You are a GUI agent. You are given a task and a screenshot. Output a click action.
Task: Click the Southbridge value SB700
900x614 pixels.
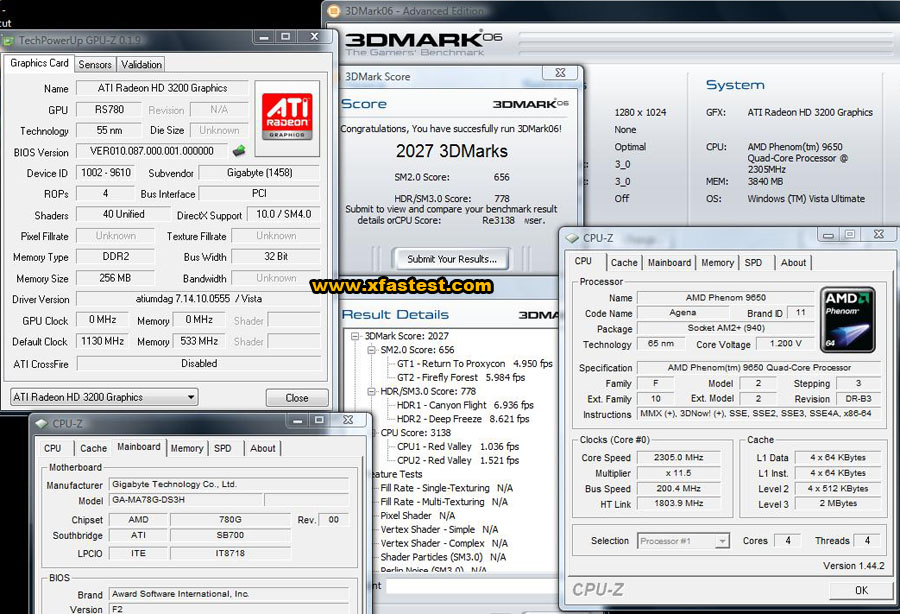click(x=230, y=535)
